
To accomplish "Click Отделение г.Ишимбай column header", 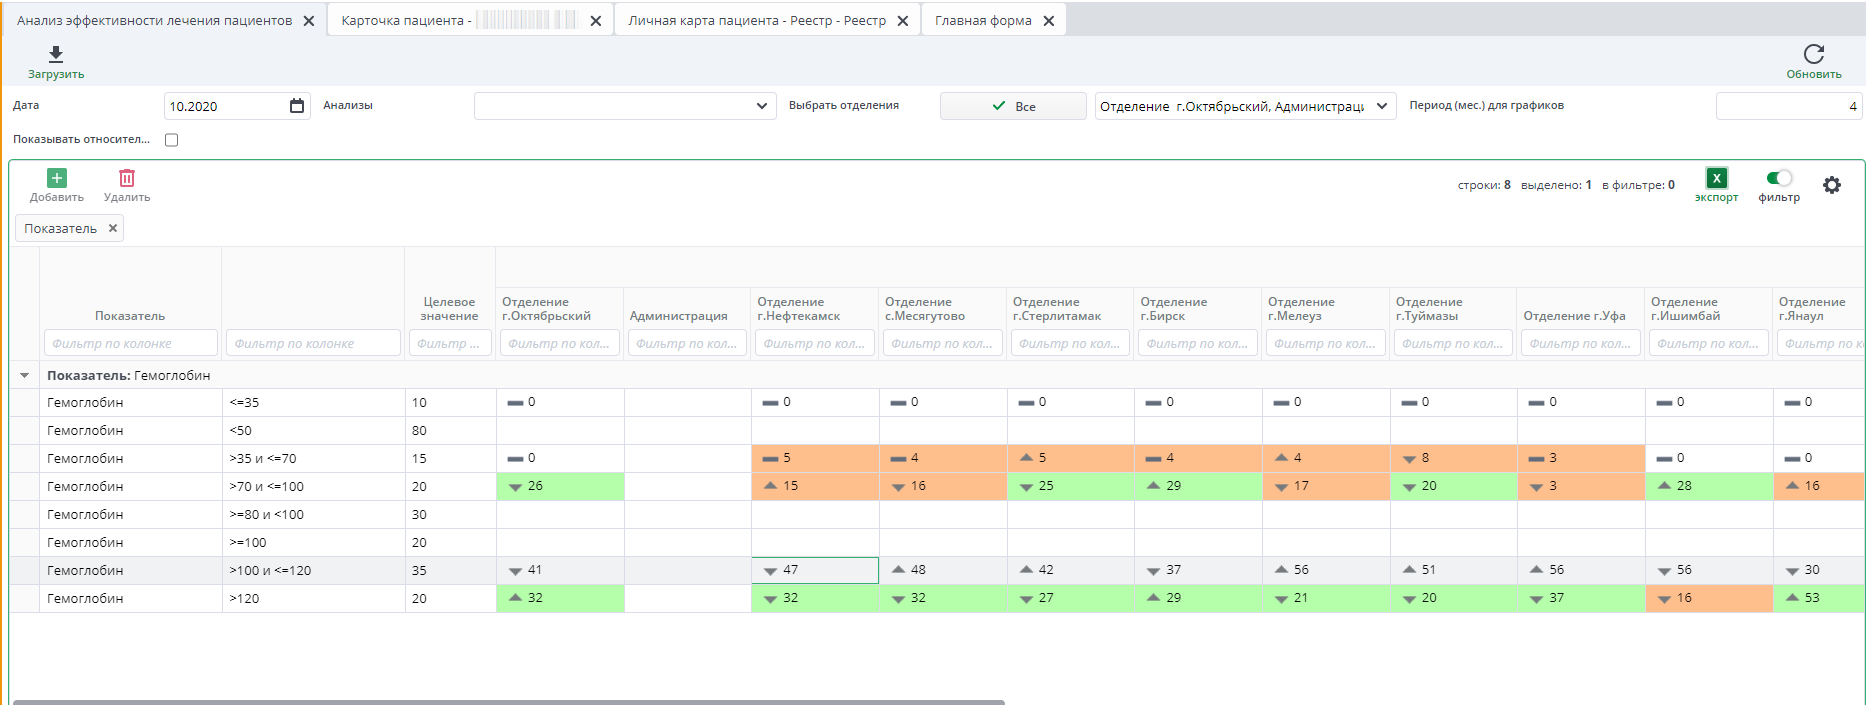I will [x=1686, y=309].
